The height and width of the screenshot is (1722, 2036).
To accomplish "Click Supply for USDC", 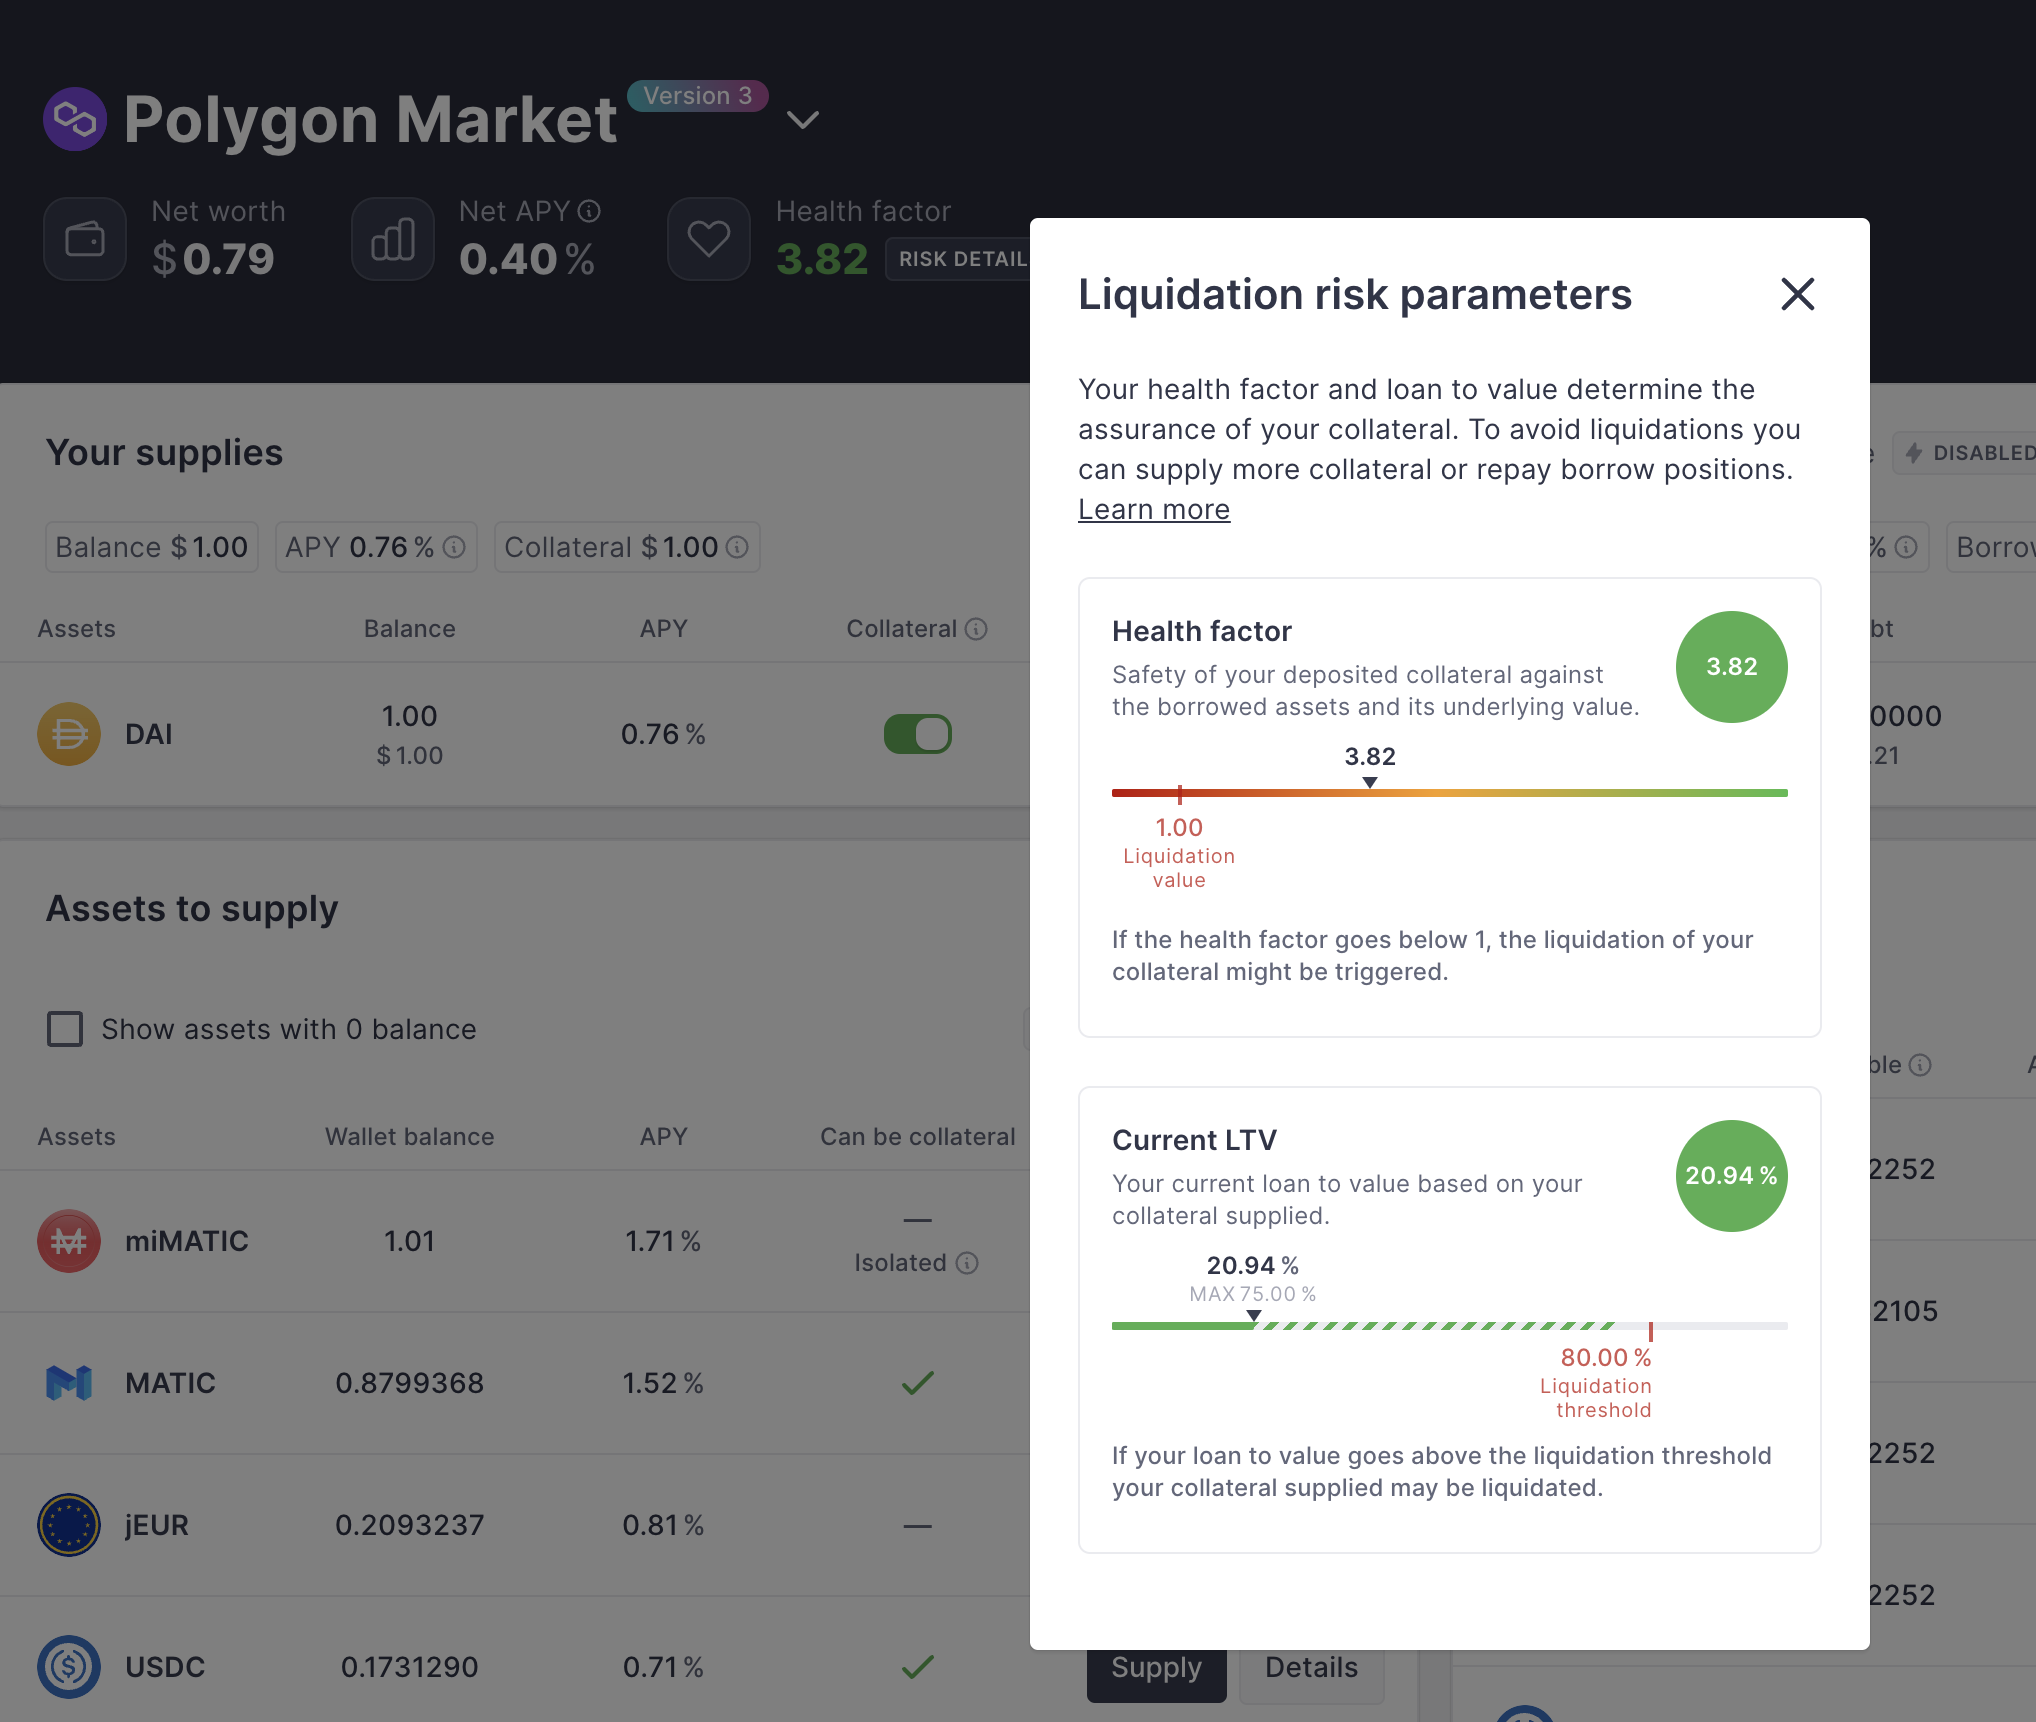I will [1155, 1667].
